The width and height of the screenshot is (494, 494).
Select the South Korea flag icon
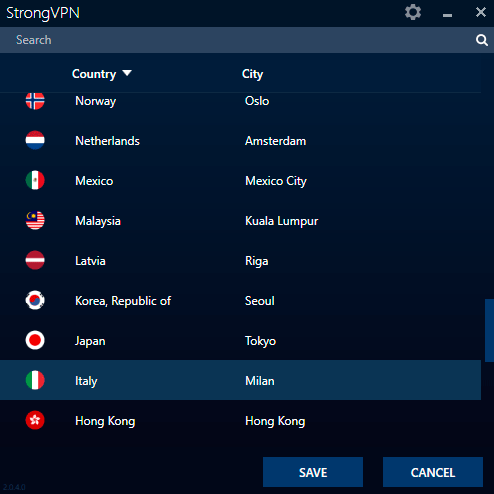[35, 300]
